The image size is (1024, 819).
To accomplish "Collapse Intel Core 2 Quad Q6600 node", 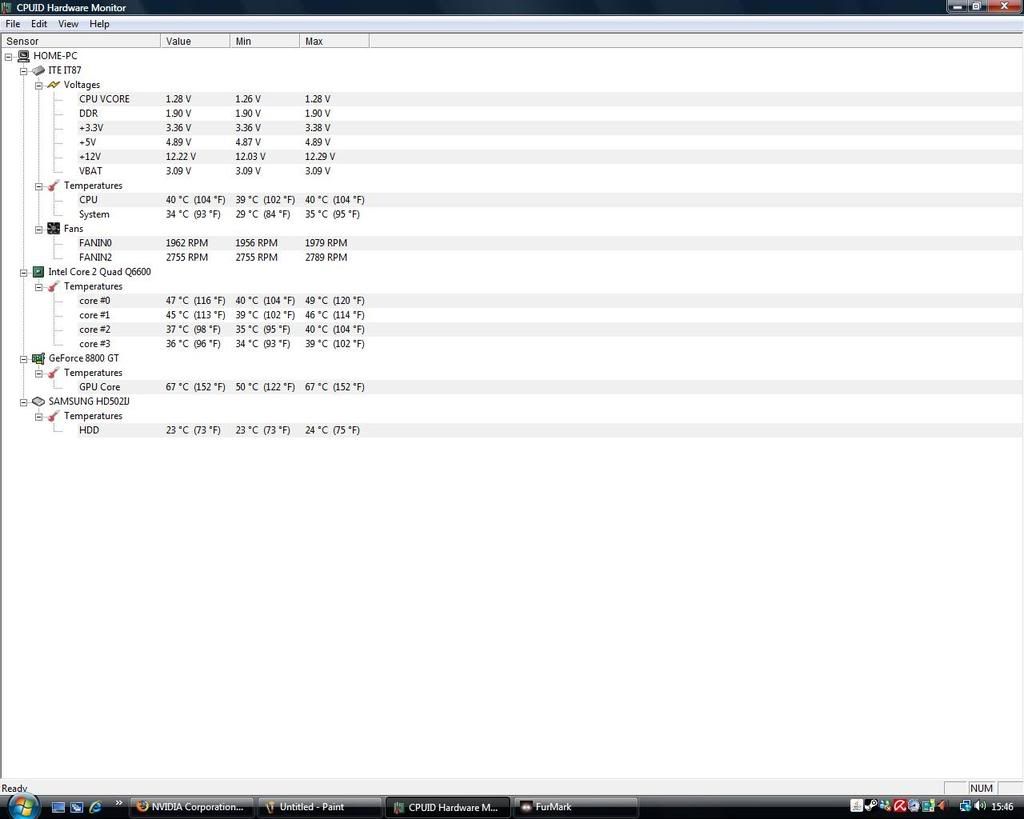I will click(24, 272).
